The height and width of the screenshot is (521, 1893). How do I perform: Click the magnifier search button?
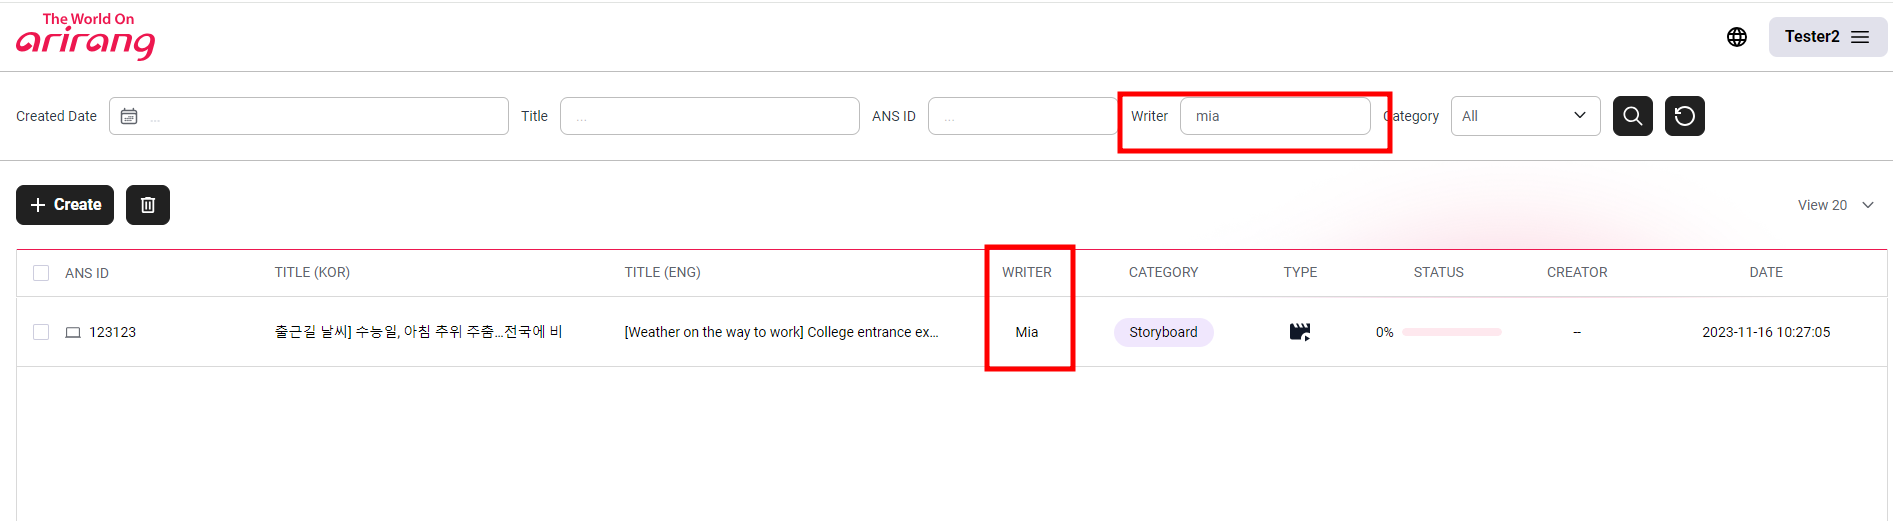(1632, 116)
